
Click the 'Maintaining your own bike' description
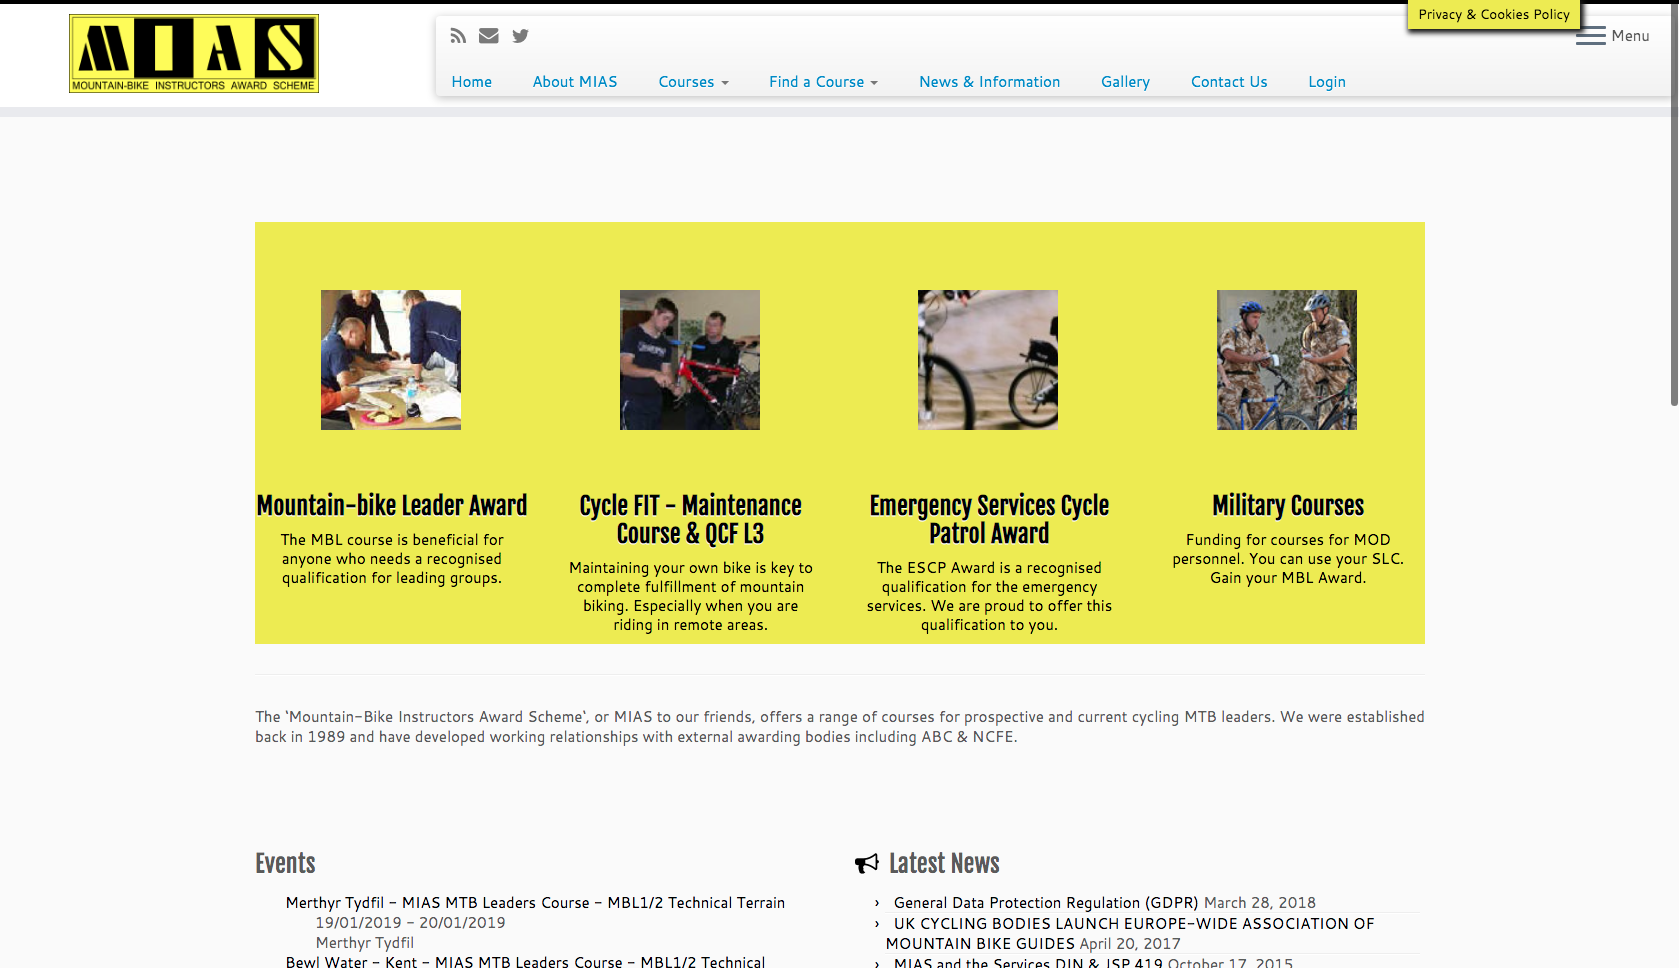691,596
